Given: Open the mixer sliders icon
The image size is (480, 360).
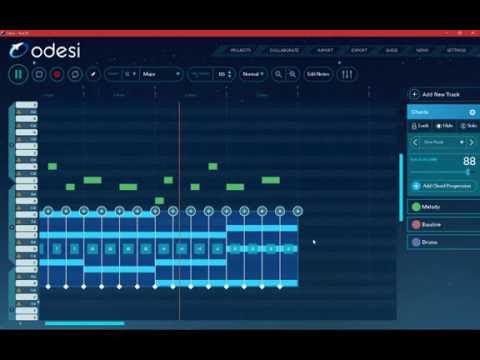Looking at the screenshot, I should tap(347, 74).
